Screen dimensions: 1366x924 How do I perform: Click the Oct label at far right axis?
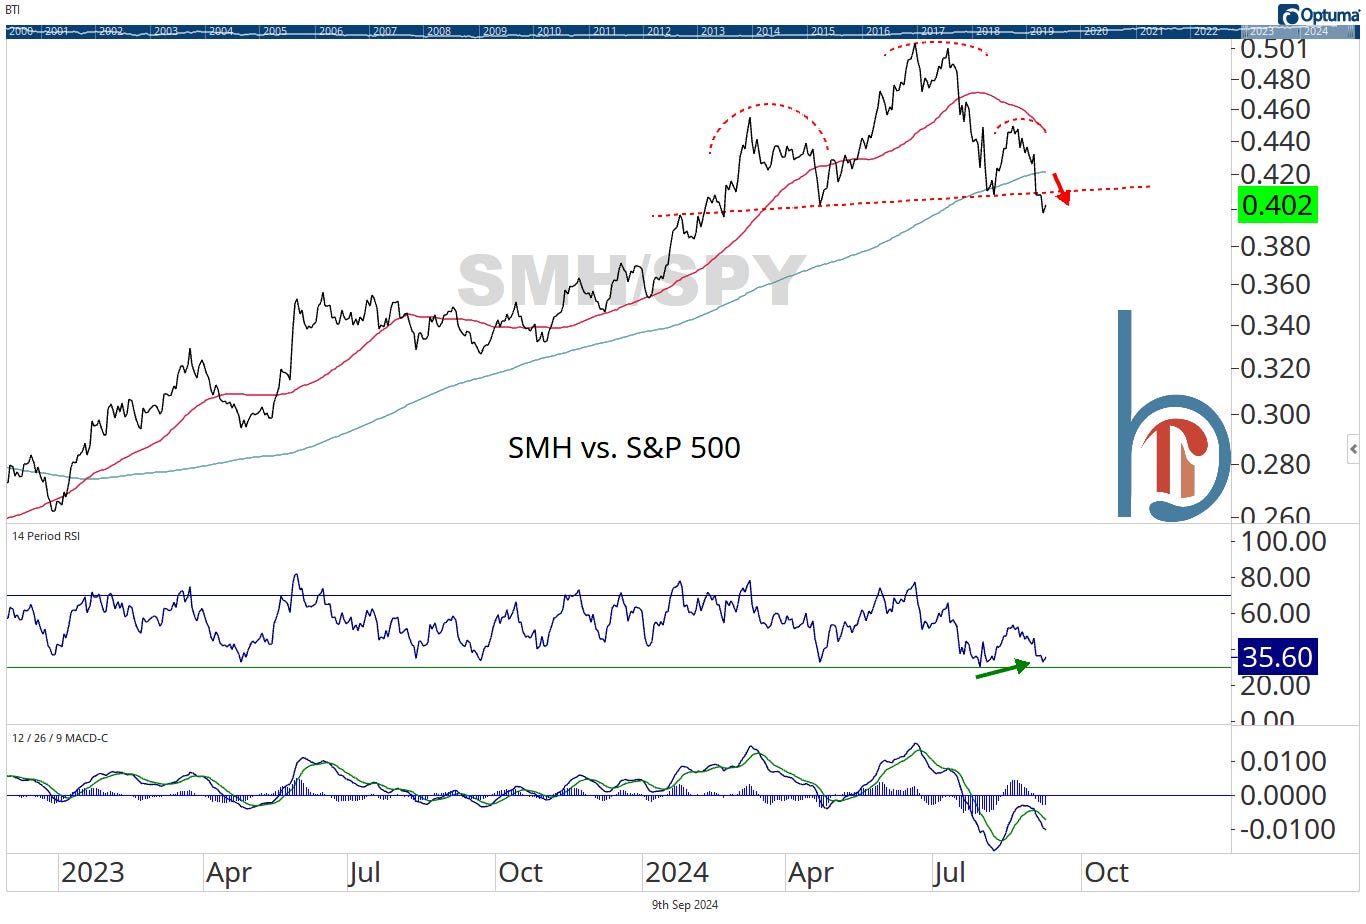tap(1107, 872)
